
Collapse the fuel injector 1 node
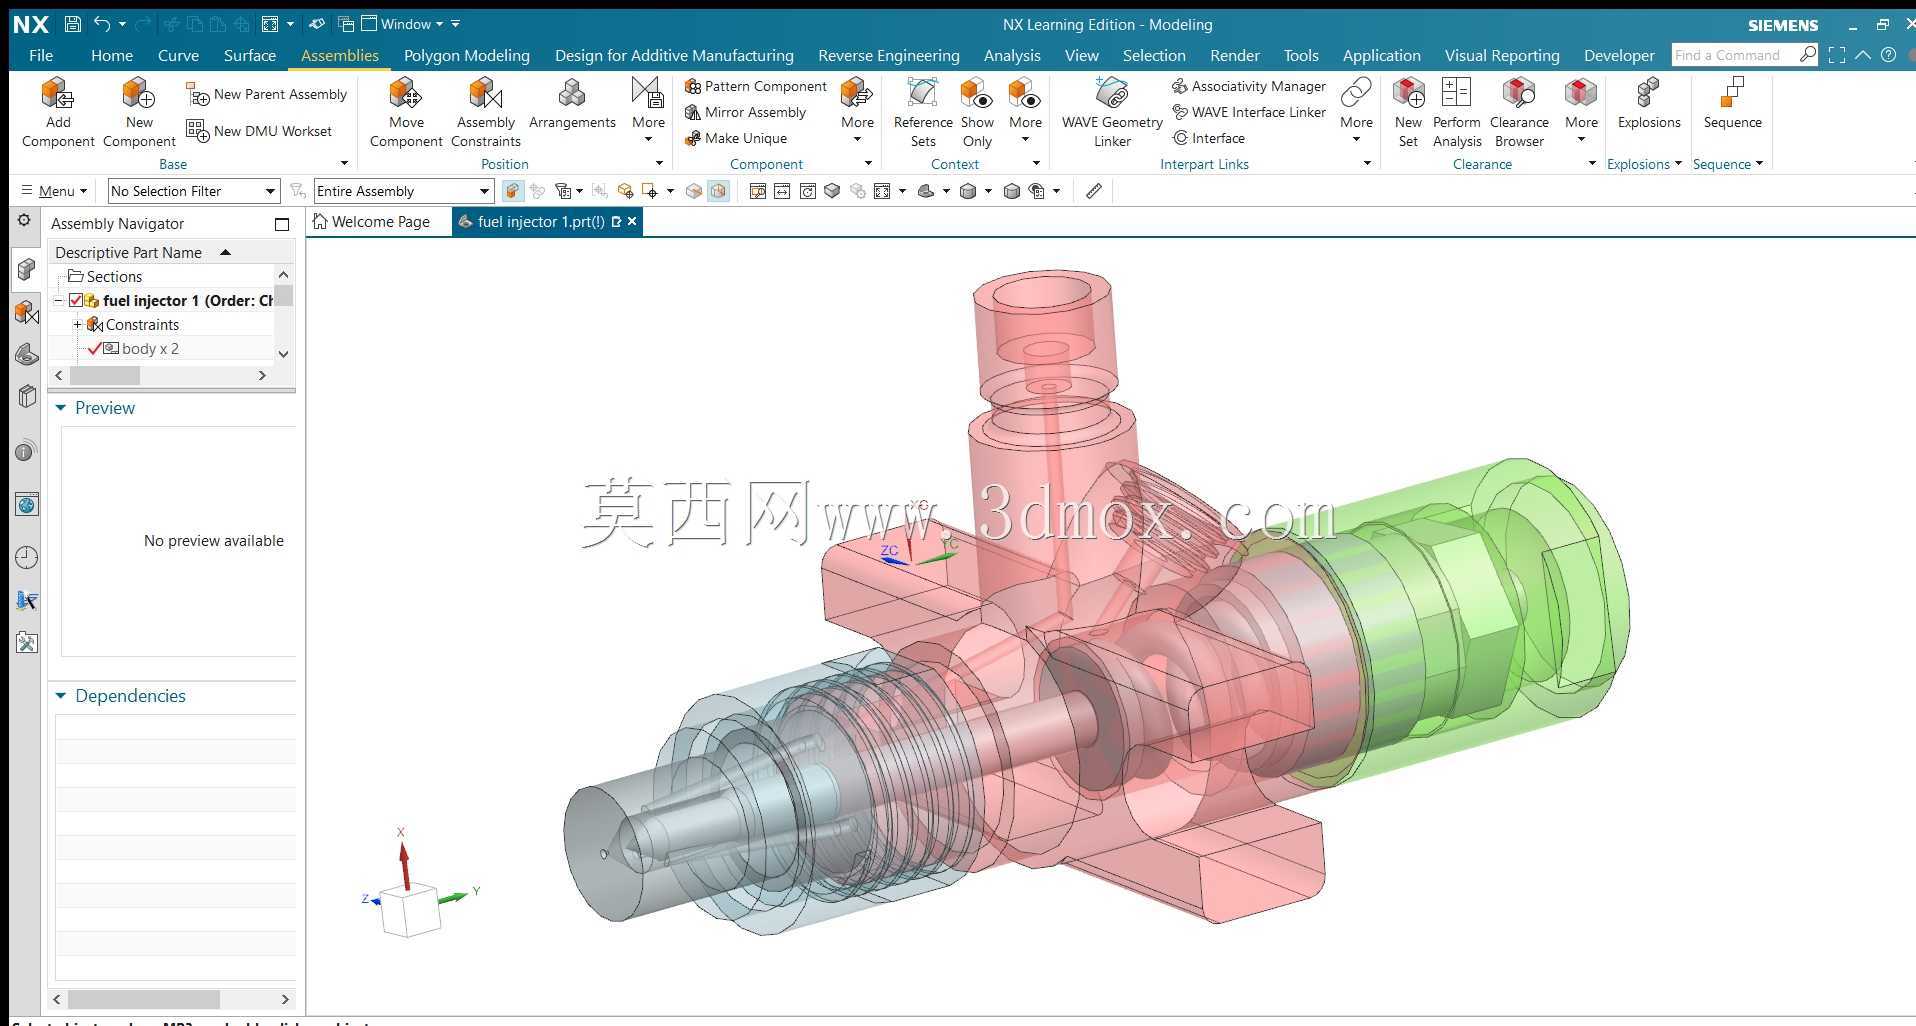tap(58, 300)
